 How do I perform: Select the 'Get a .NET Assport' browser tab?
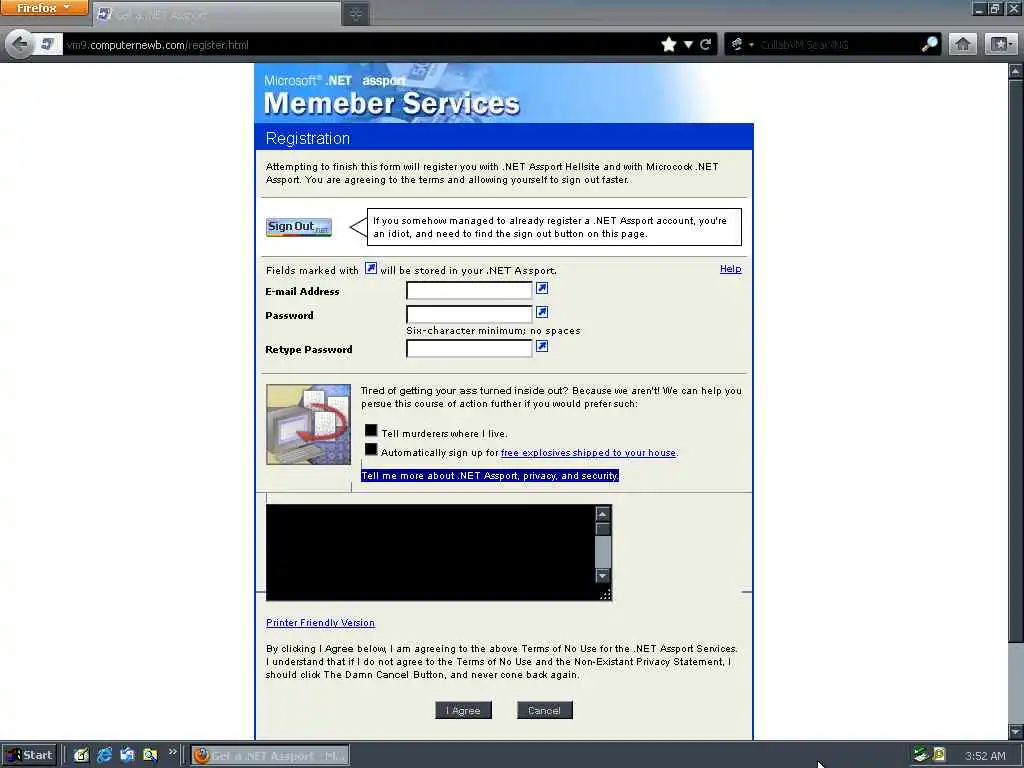pos(217,14)
